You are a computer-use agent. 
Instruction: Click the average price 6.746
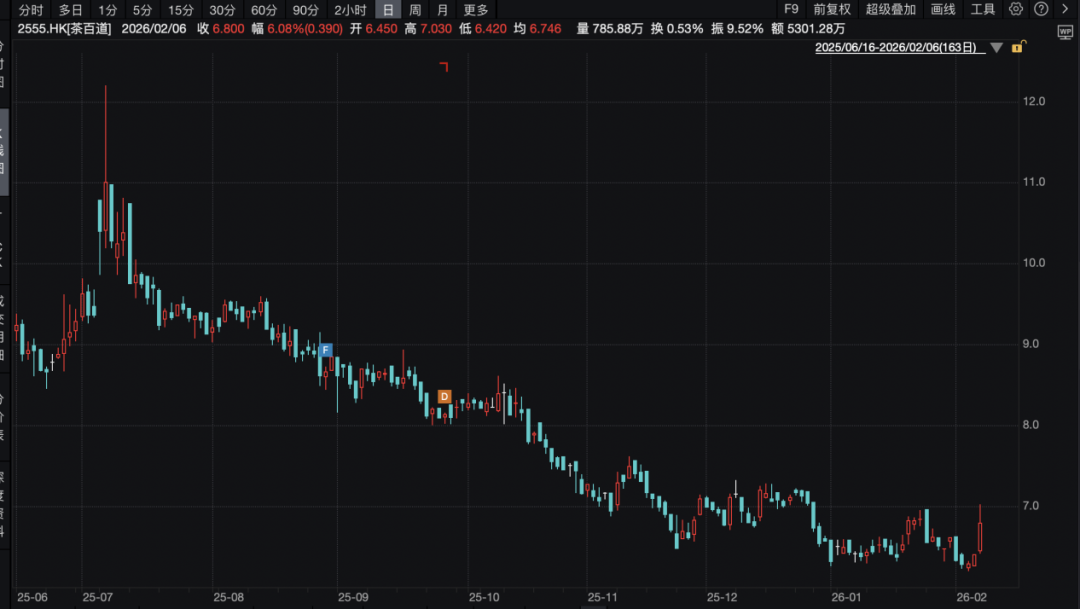tap(546, 29)
